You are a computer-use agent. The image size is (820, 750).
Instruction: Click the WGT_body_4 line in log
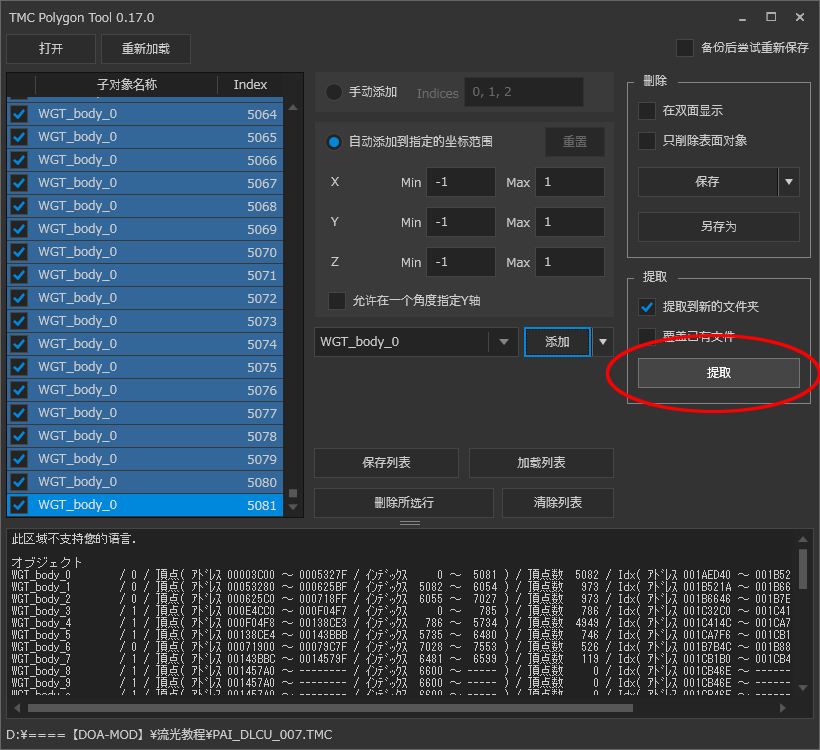(x=401, y=623)
